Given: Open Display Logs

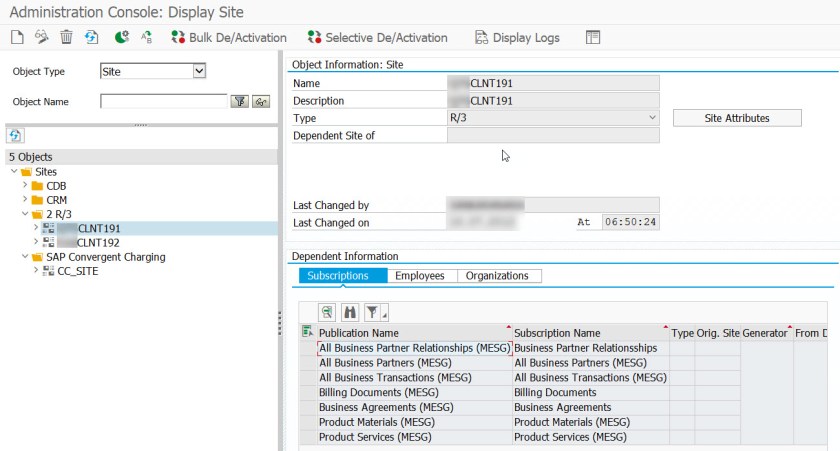Looking at the screenshot, I should point(518,37).
